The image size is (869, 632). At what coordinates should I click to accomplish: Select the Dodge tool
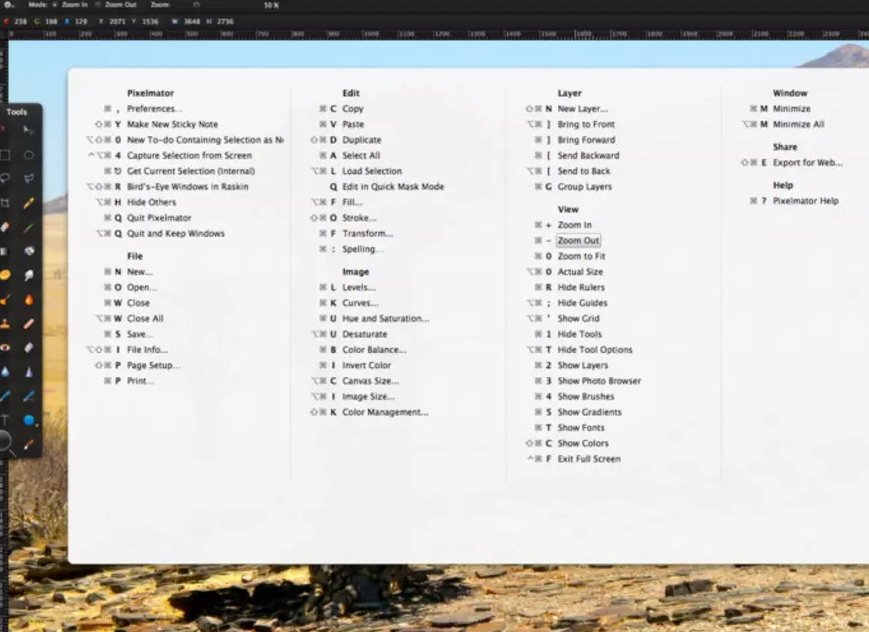point(28,275)
